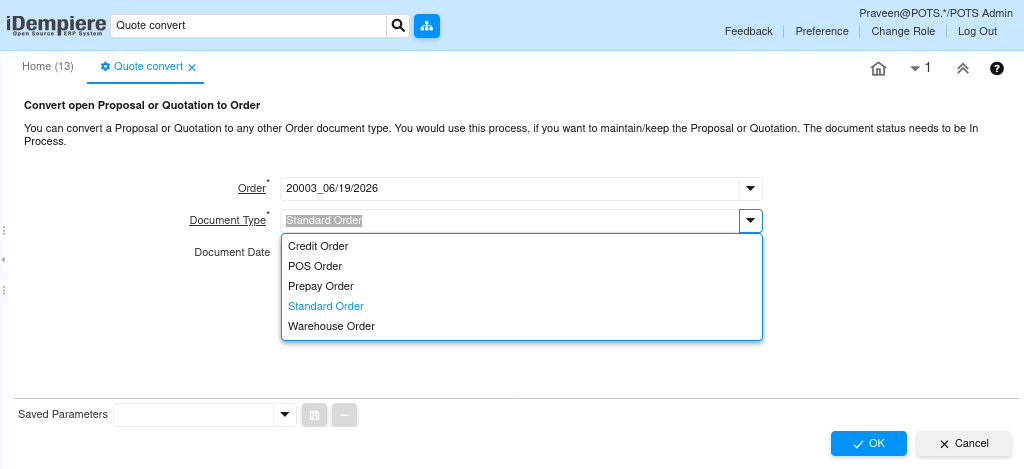The width and height of the screenshot is (1024, 469).
Task: Click the Saved Parameters input field
Action: pyautogui.click(x=194, y=415)
